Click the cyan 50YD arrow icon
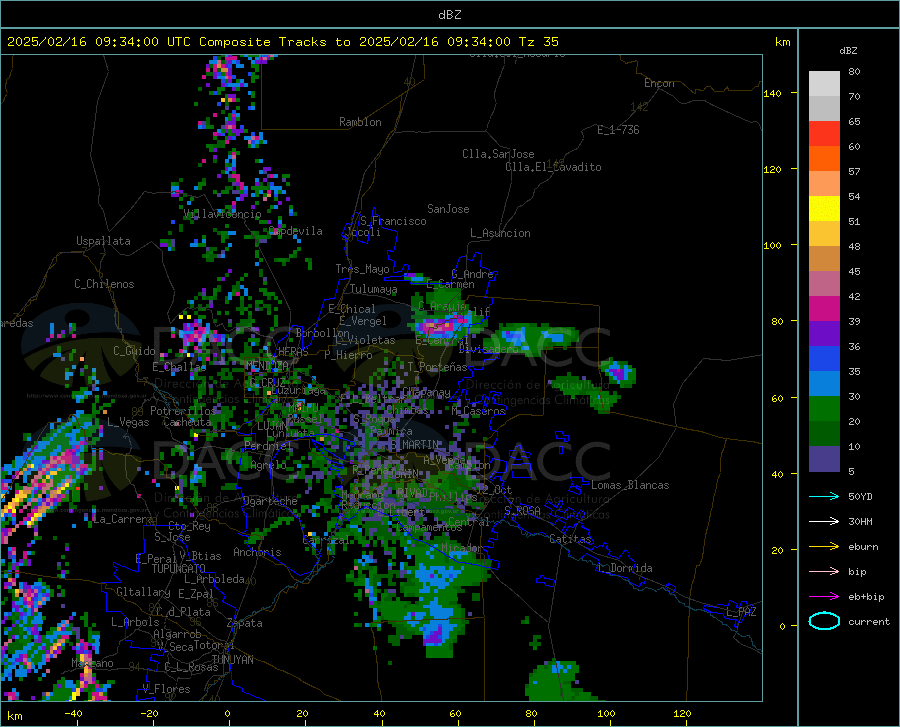900x727 pixels. pyautogui.click(x=824, y=496)
